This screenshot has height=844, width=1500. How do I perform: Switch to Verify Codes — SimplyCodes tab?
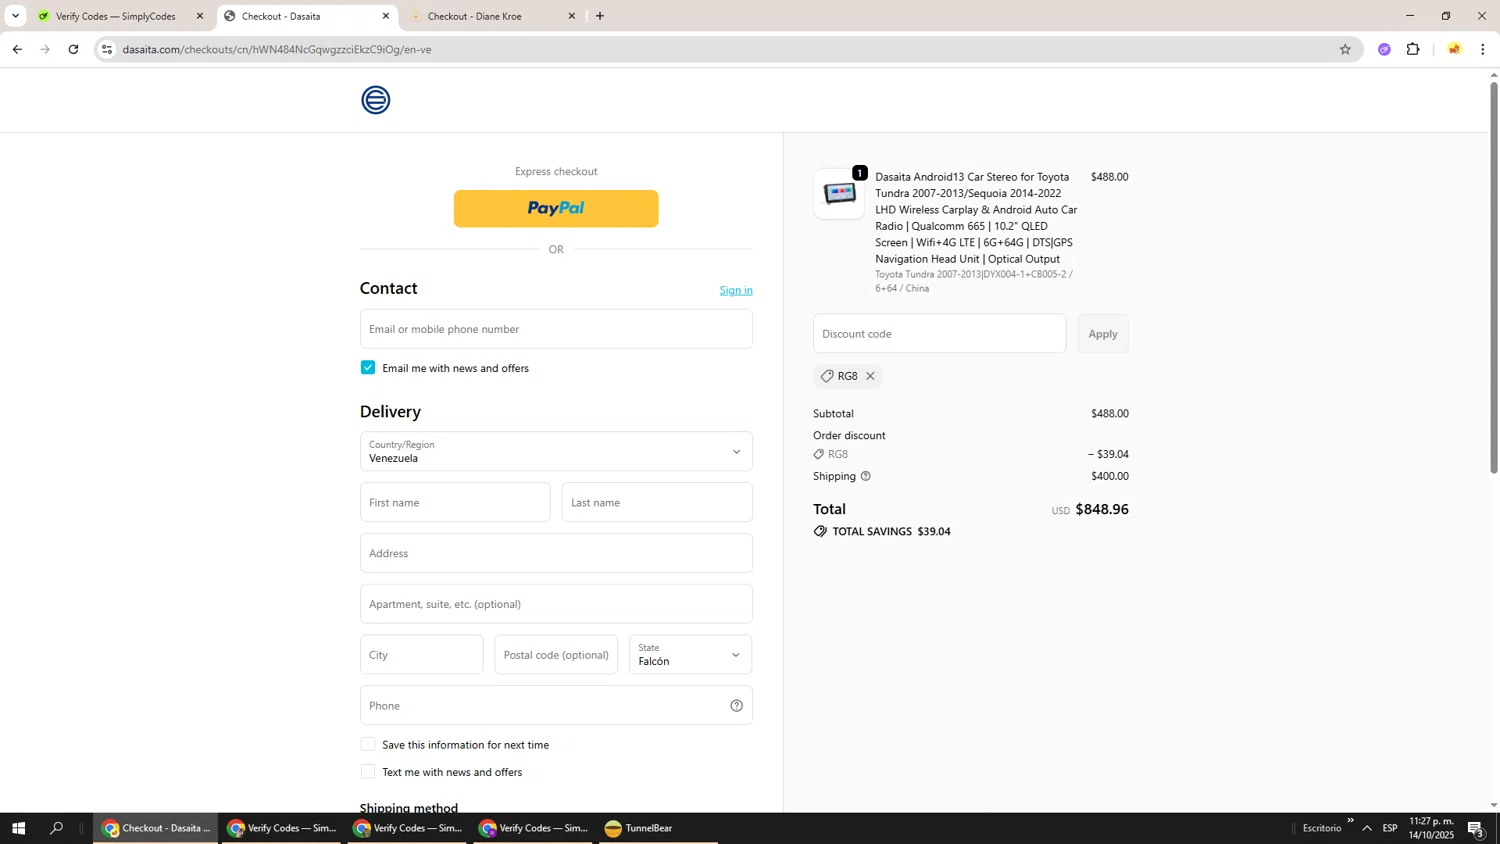[116, 16]
